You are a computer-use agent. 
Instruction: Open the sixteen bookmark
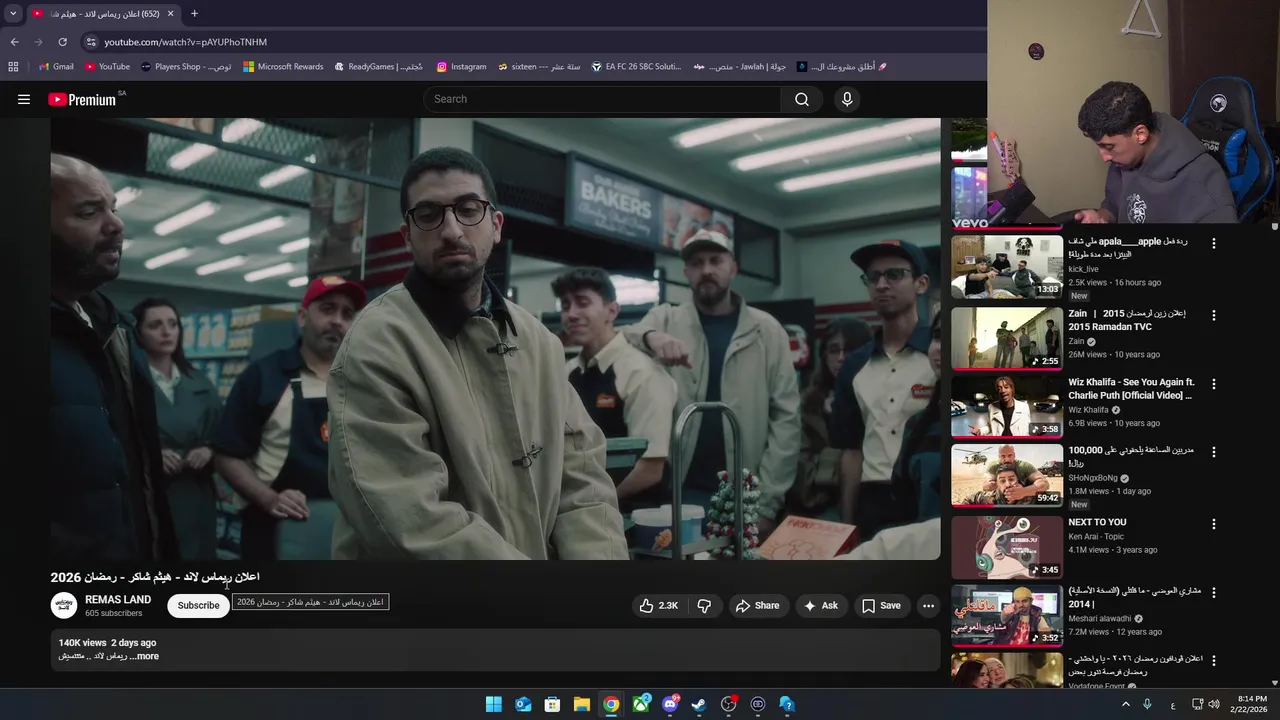coord(539,67)
